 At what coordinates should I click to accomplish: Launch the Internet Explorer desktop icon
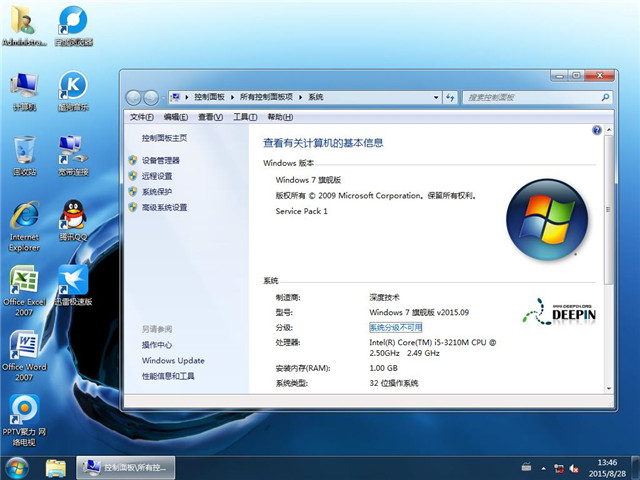(24, 226)
